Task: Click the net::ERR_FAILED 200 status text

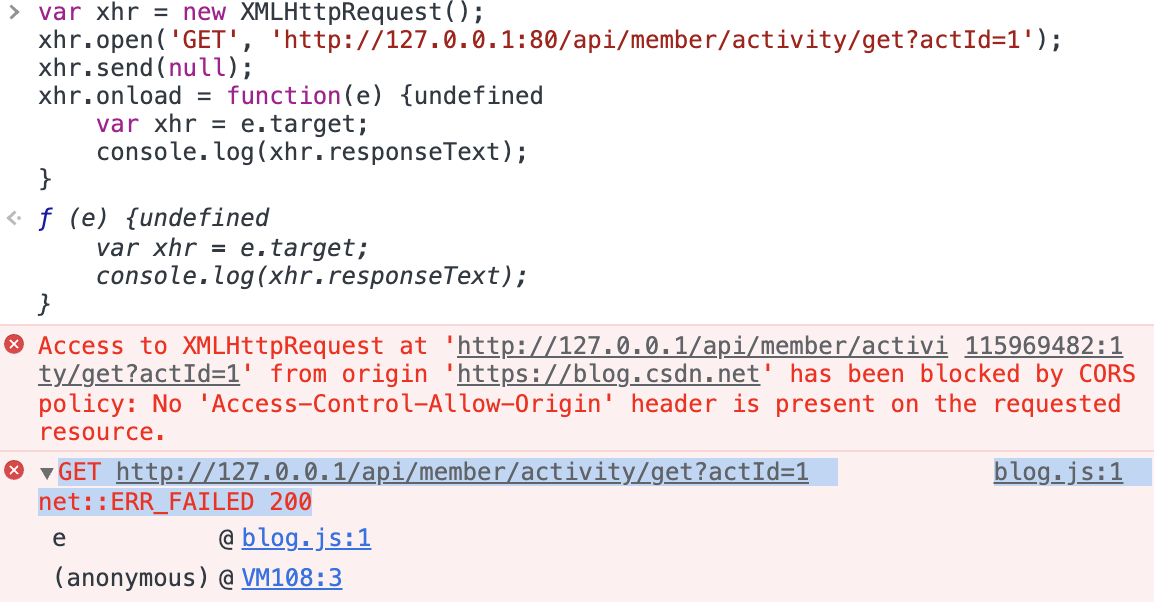Action: pyautogui.click(x=175, y=502)
